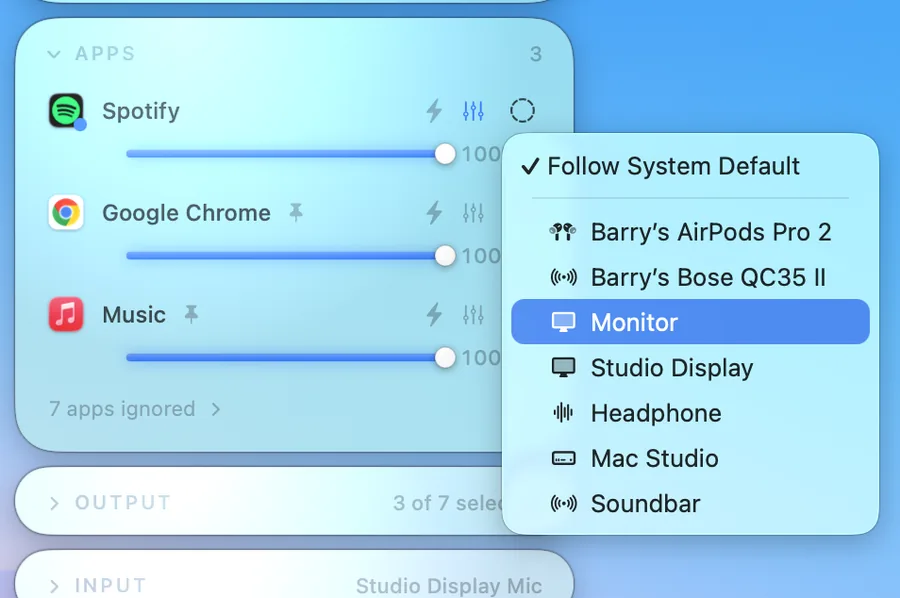Click the Music app icon

tap(67, 314)
